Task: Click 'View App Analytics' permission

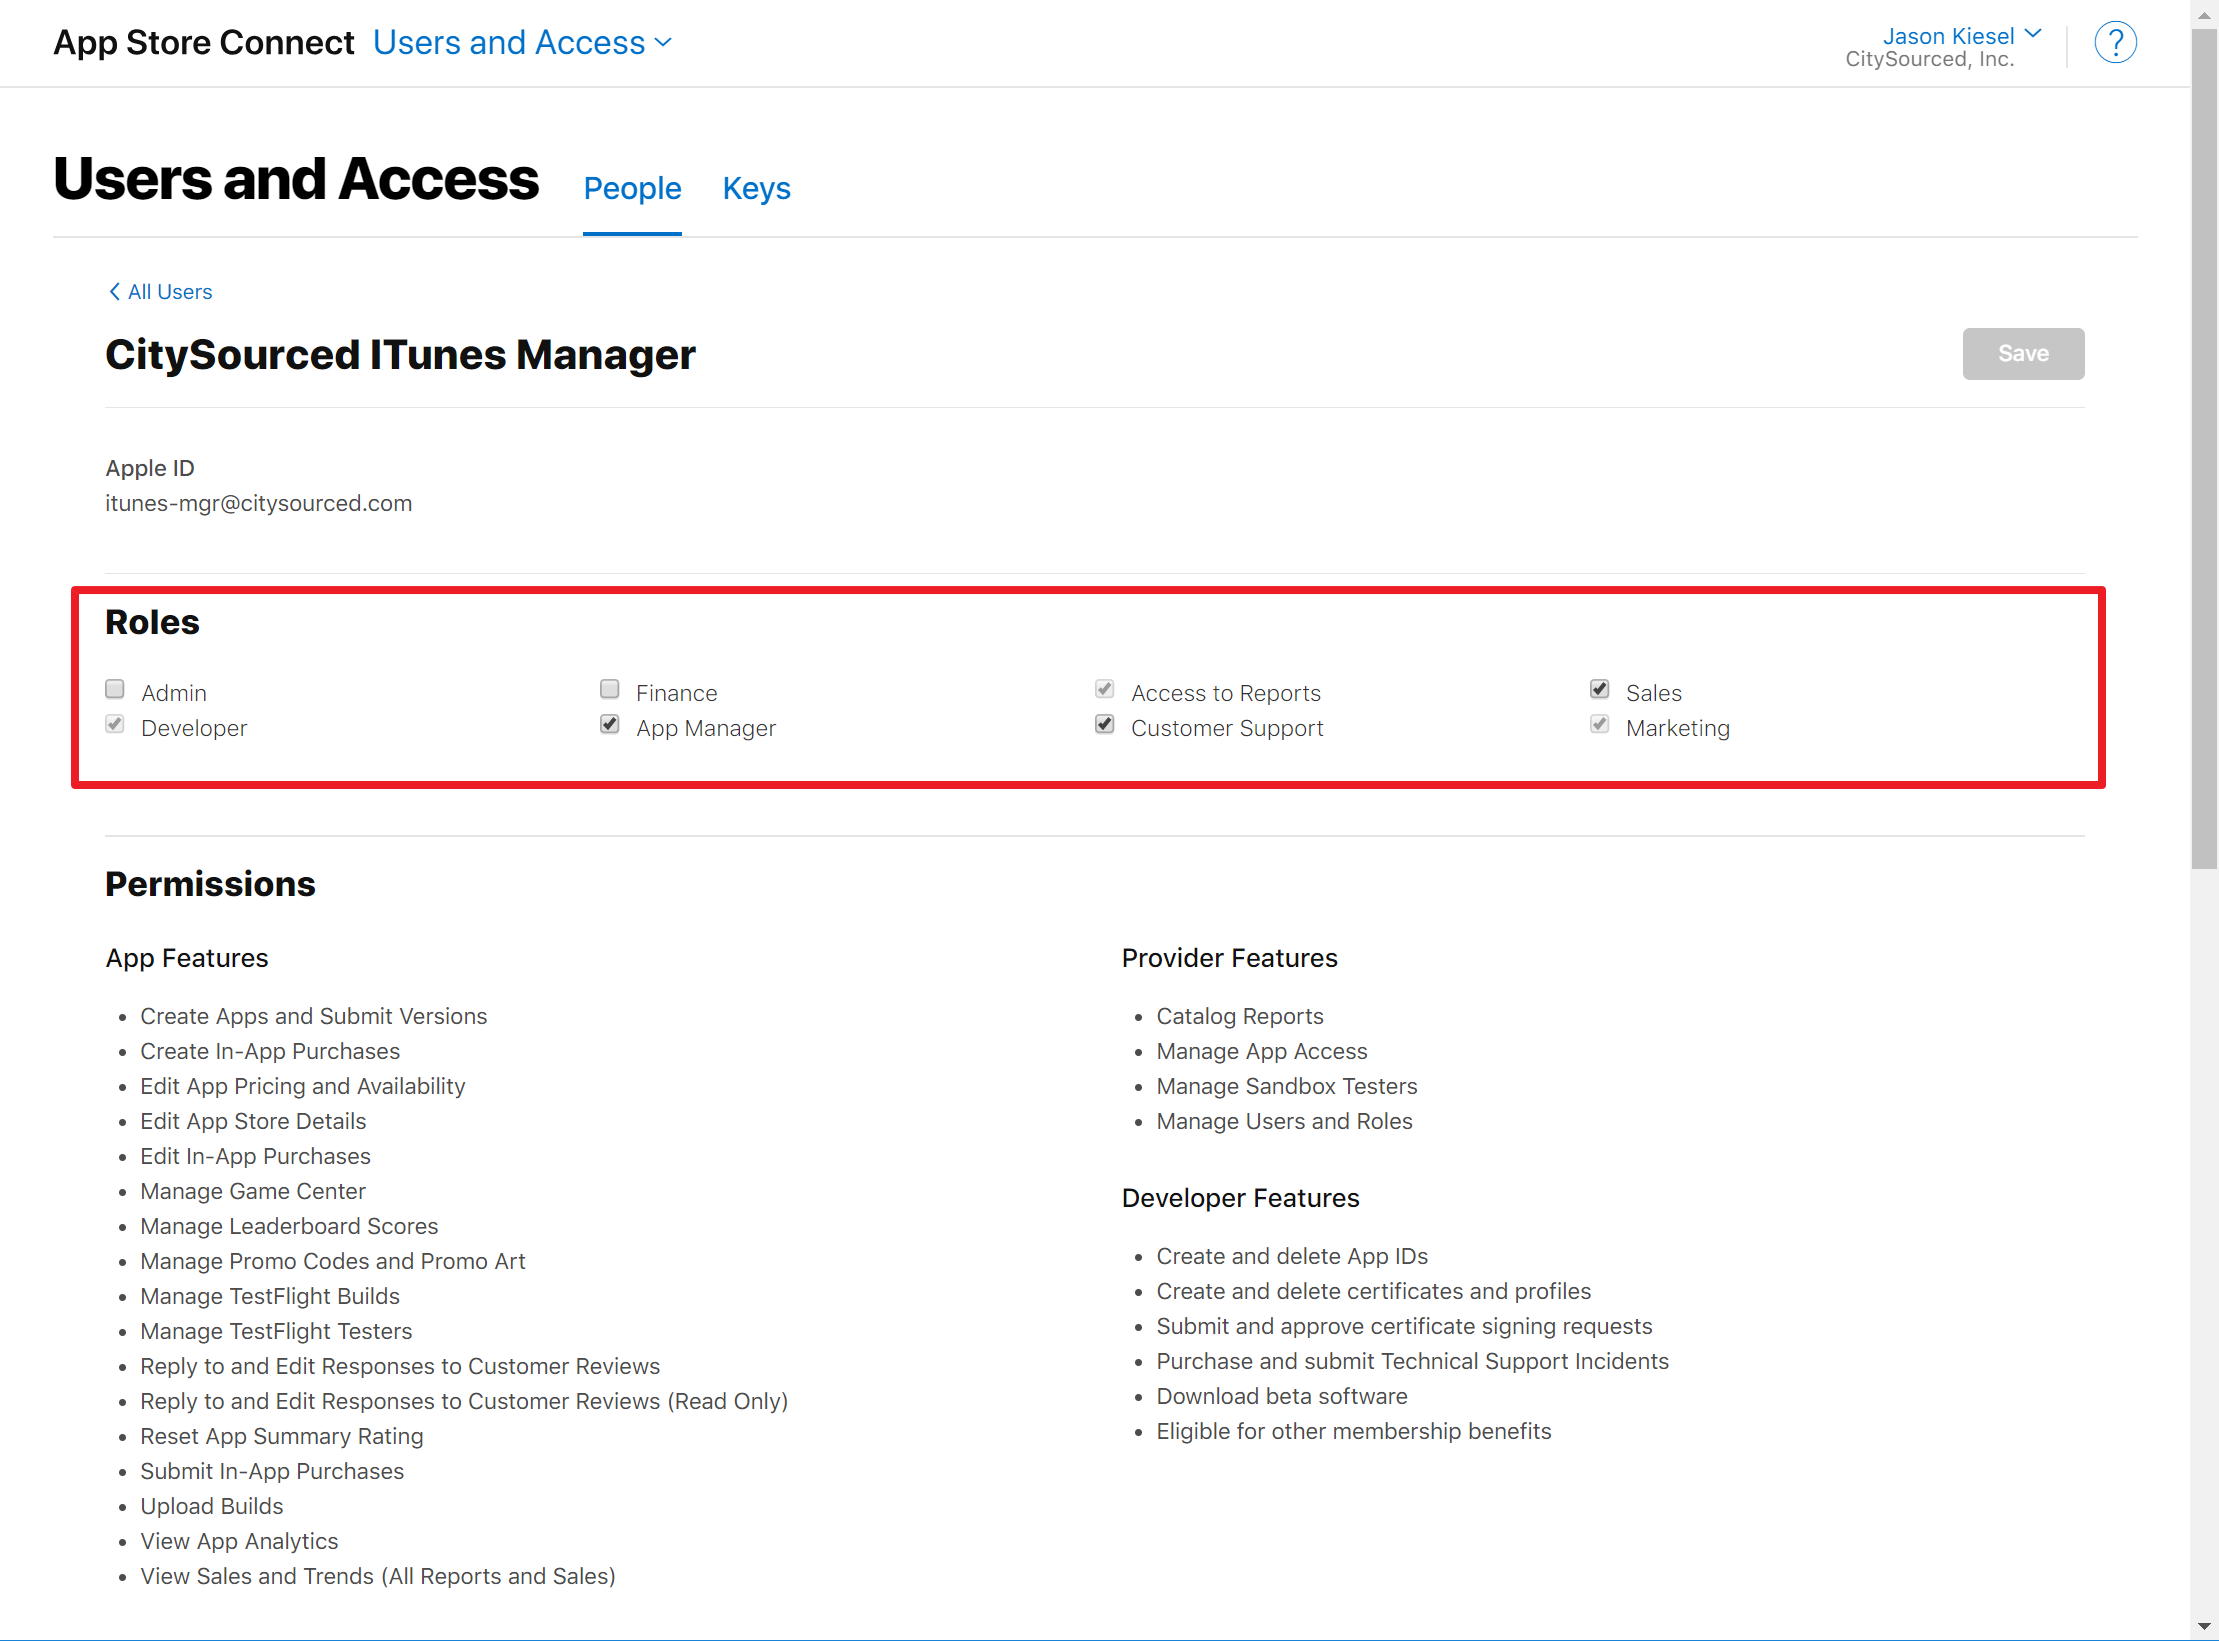Action: point(239,1541)
